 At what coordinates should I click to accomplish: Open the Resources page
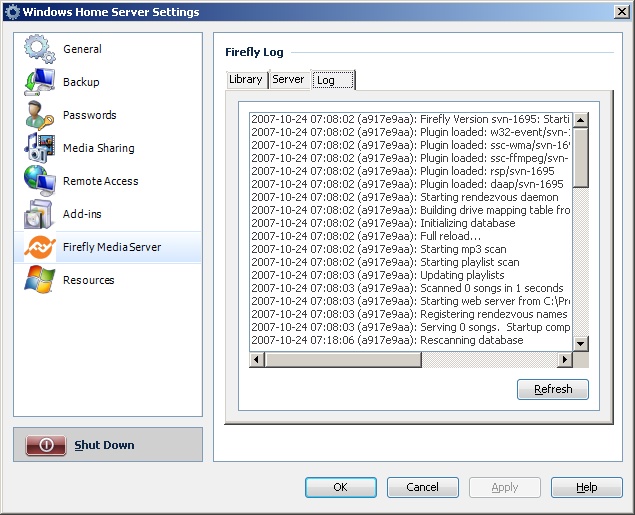click(108, 280)
